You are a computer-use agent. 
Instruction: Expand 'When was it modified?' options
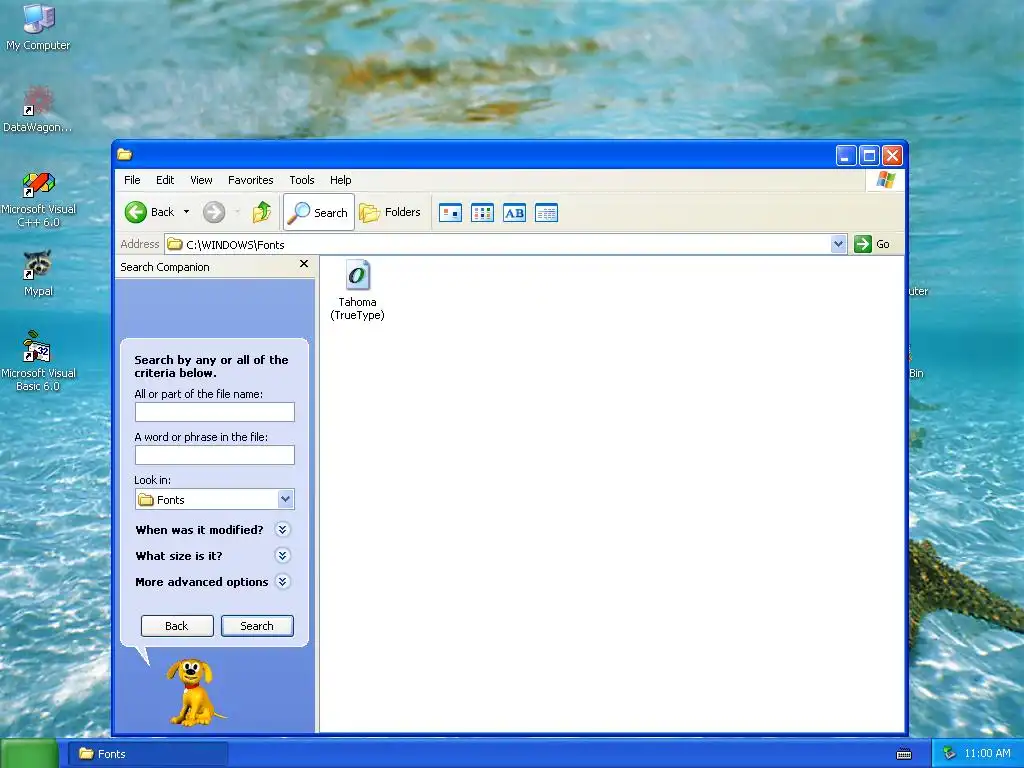point(282,530)
